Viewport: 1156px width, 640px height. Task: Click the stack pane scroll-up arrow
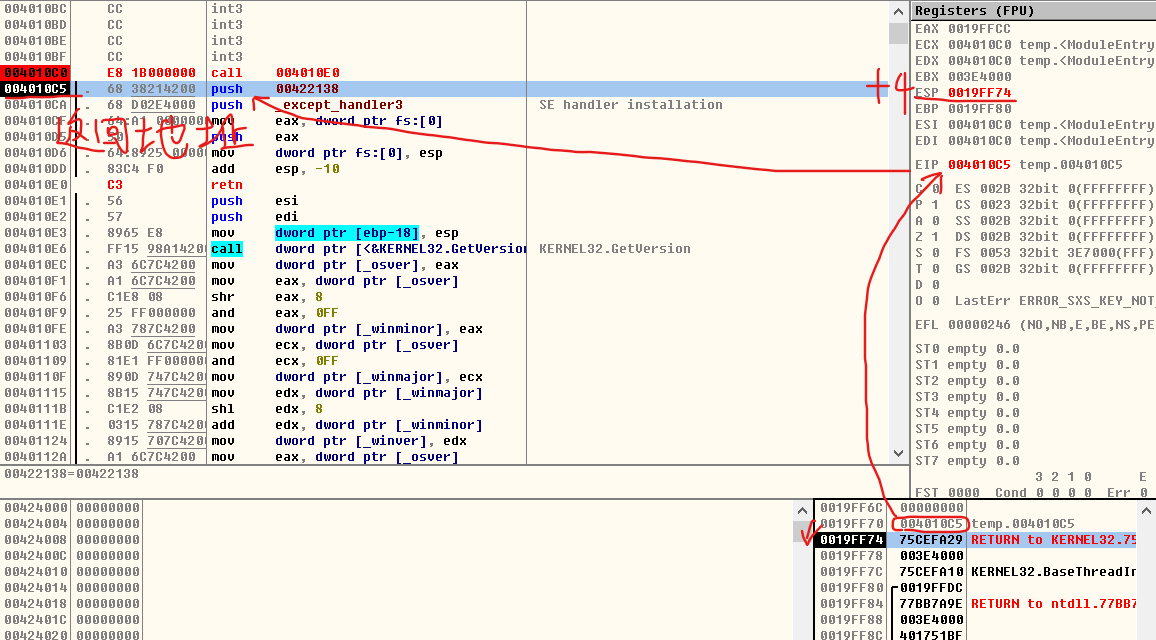[1148, 510]
